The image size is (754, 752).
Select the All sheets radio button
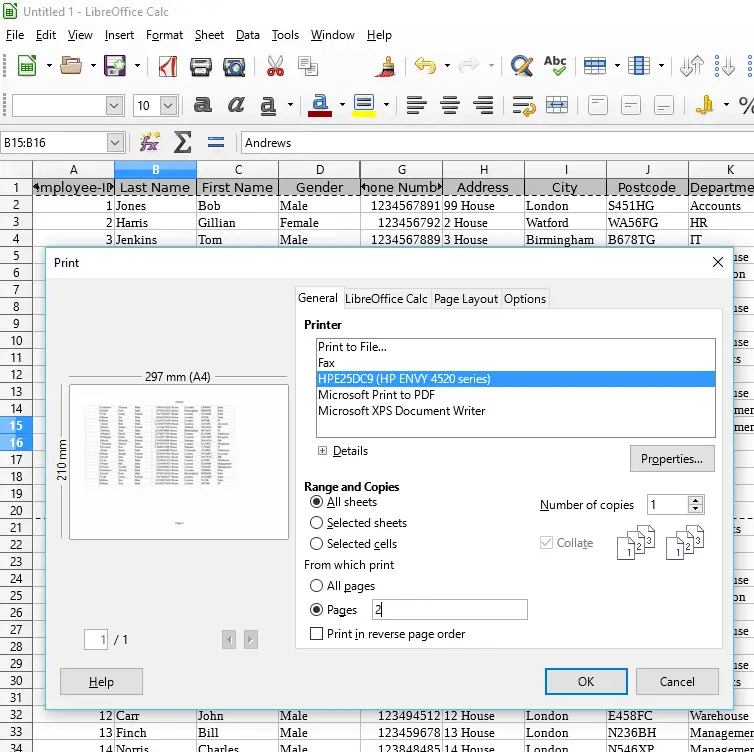(316, 501)
